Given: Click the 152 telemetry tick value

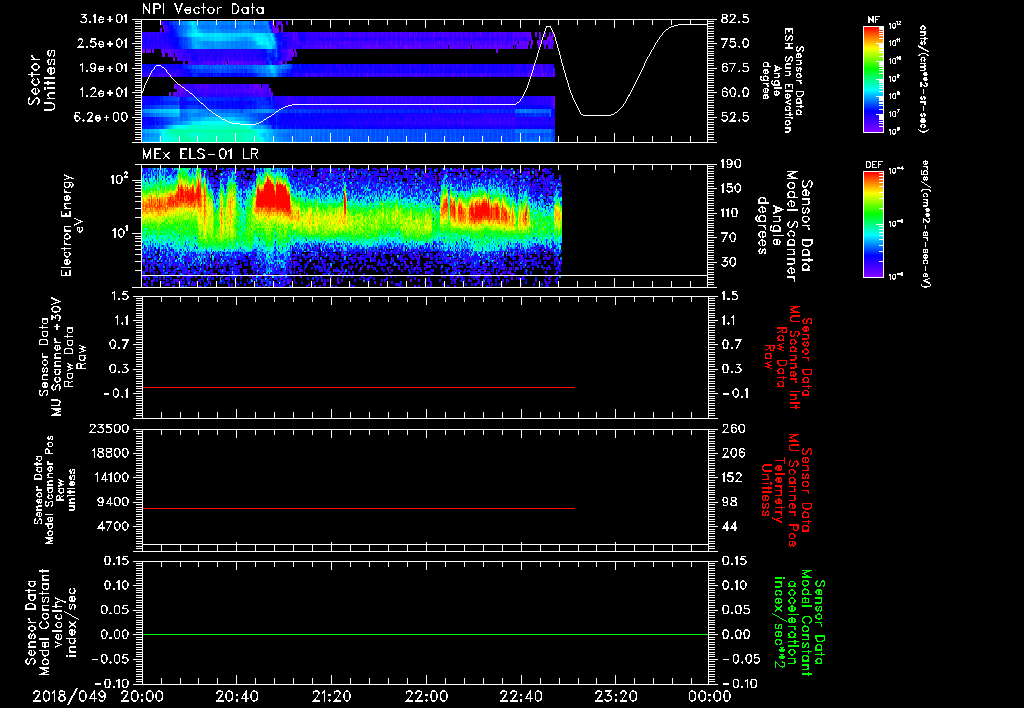Looking at the screenshot, I should point(733,477).
